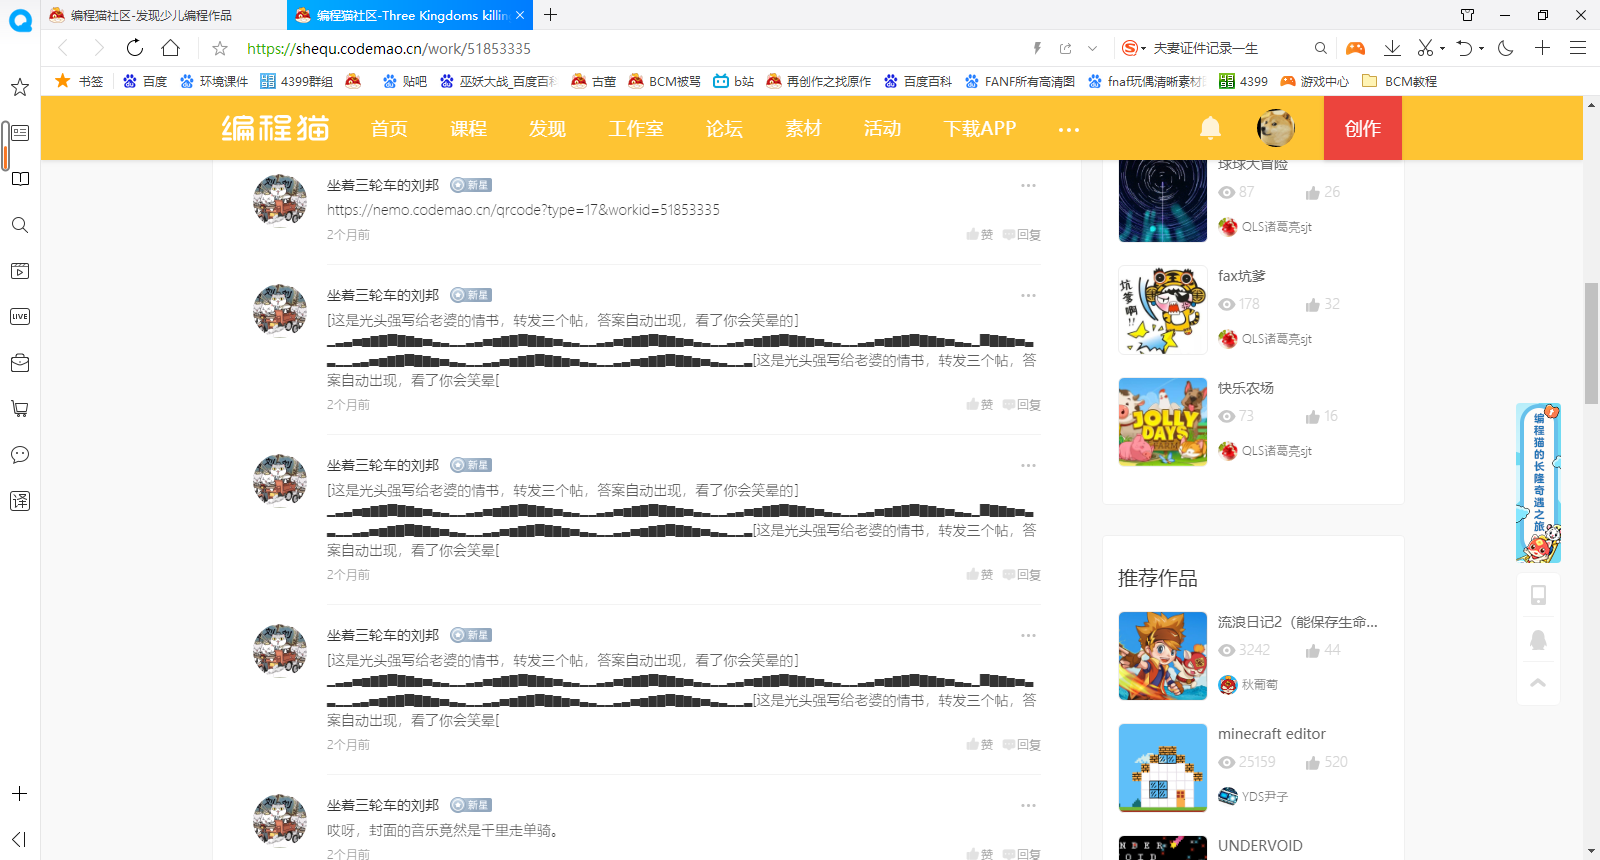
Task: Collapse the left sidebar
Action: (x=20, y=839)
